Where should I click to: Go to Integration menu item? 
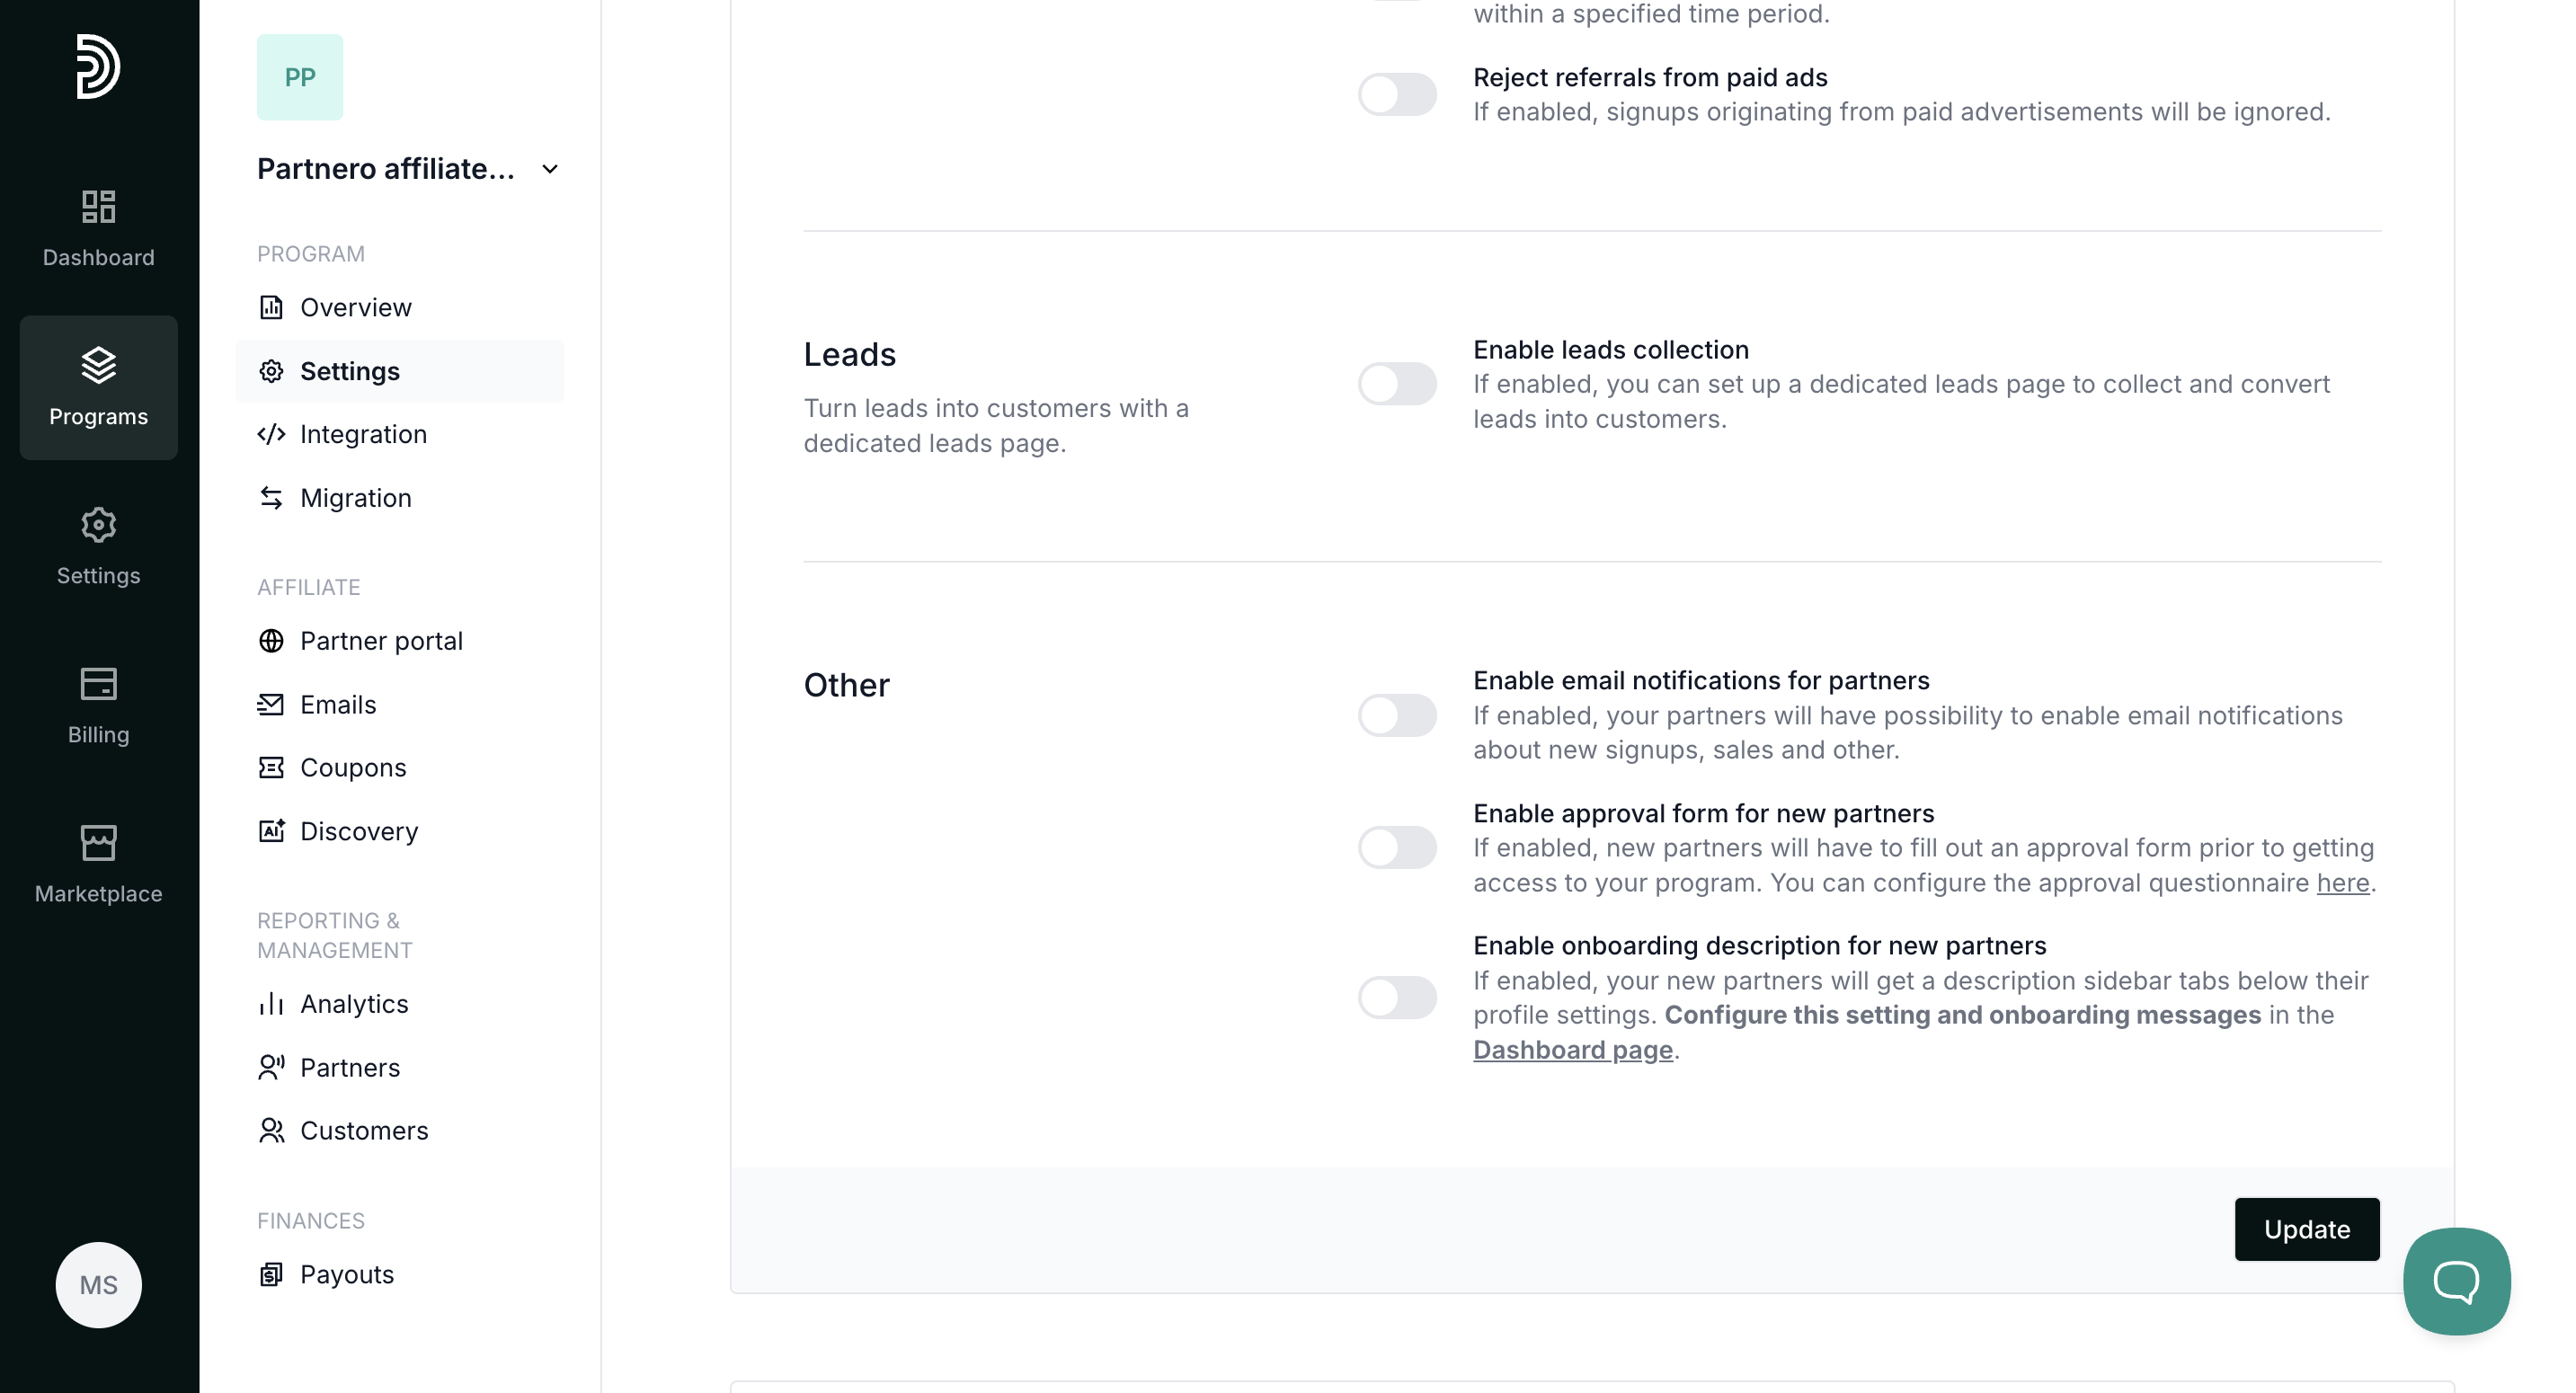(363, 434)
